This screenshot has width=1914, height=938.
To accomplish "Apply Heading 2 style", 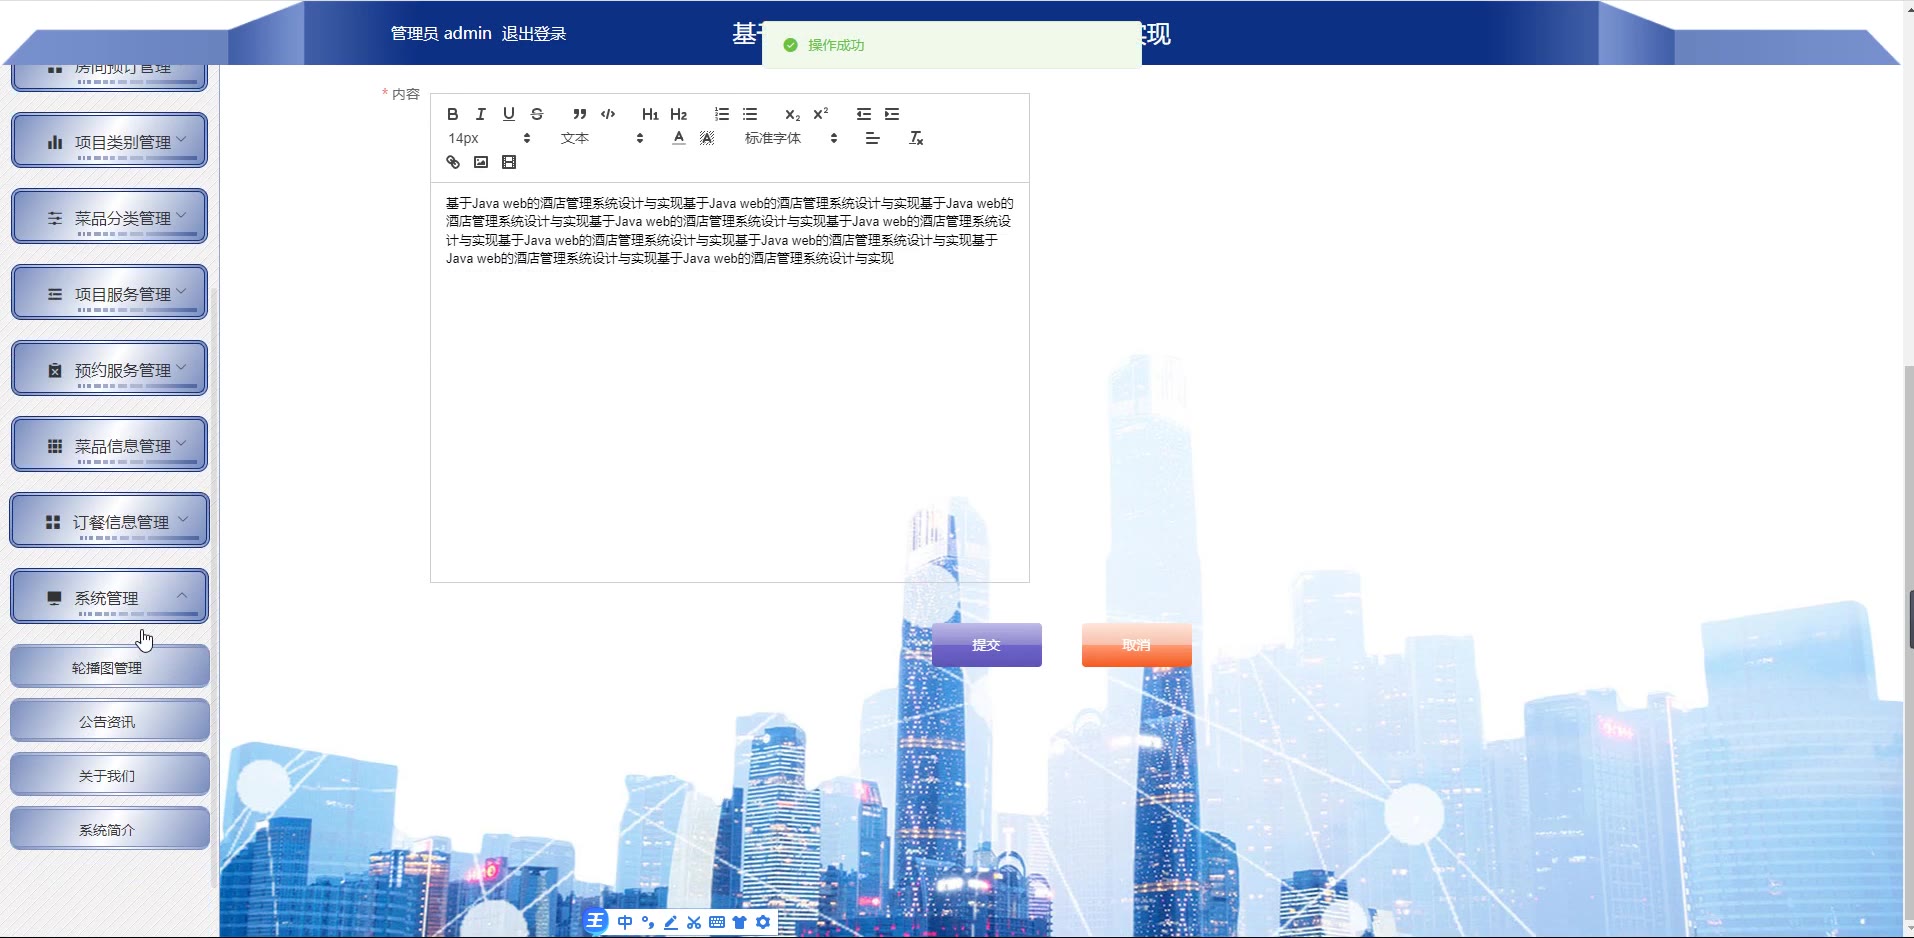I will (679, 114).
